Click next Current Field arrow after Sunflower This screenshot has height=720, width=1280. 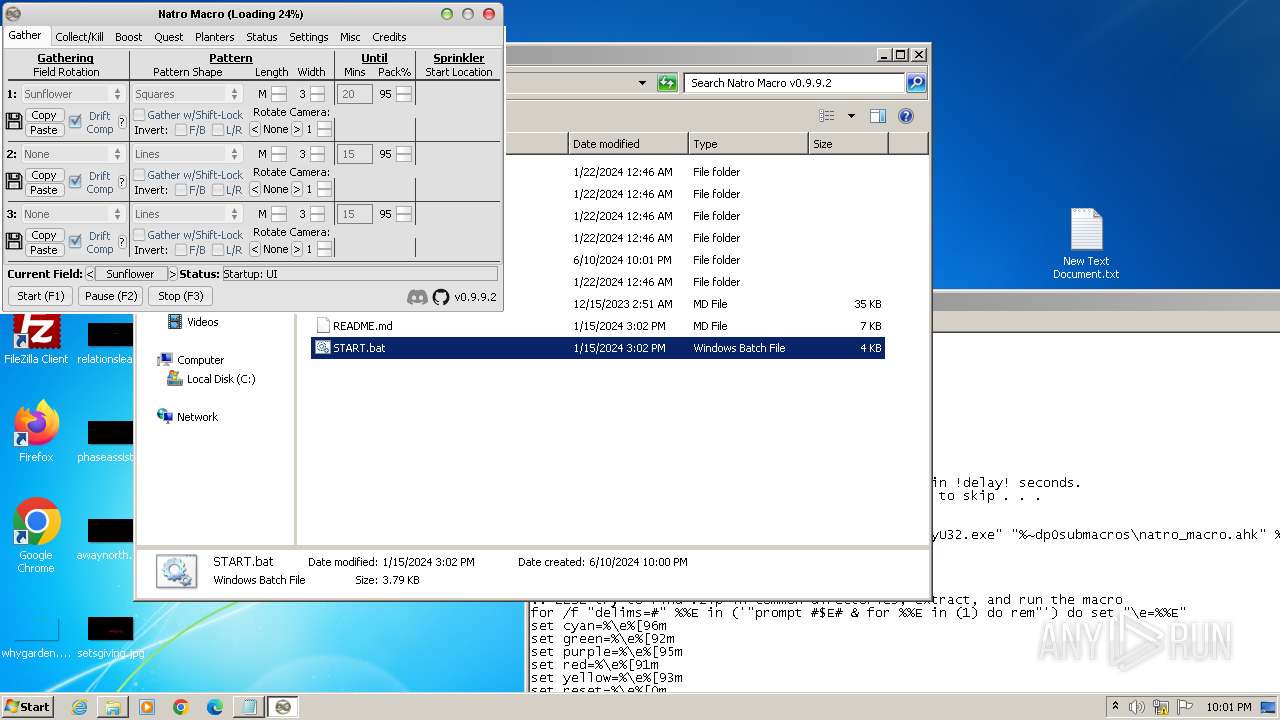click(172, 274)
